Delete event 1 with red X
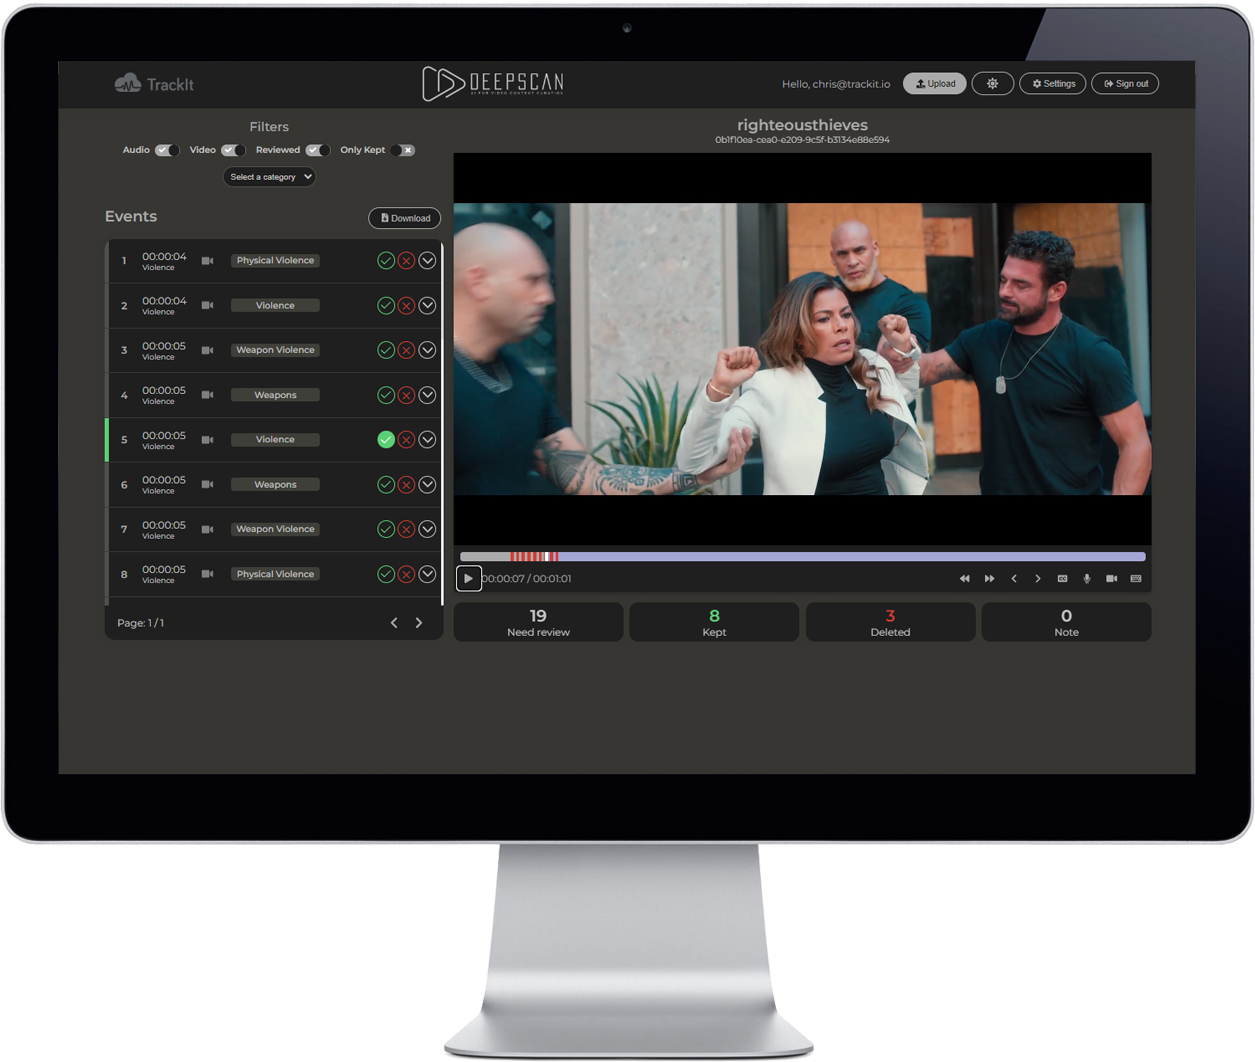Image resolution: width=1255 pixels, height=1062 pixels. point(406,261)
